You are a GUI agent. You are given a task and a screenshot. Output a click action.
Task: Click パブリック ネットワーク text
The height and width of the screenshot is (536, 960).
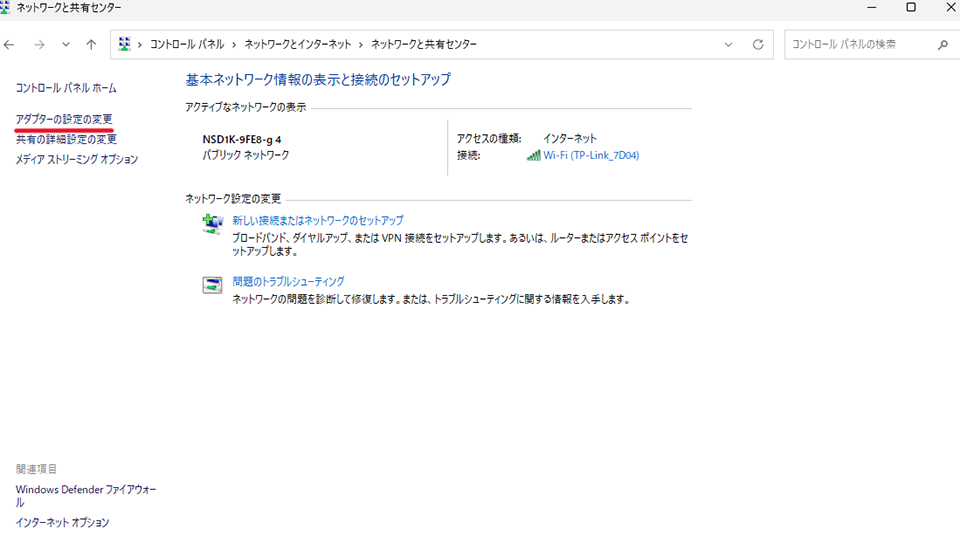(x=246, y=156)
